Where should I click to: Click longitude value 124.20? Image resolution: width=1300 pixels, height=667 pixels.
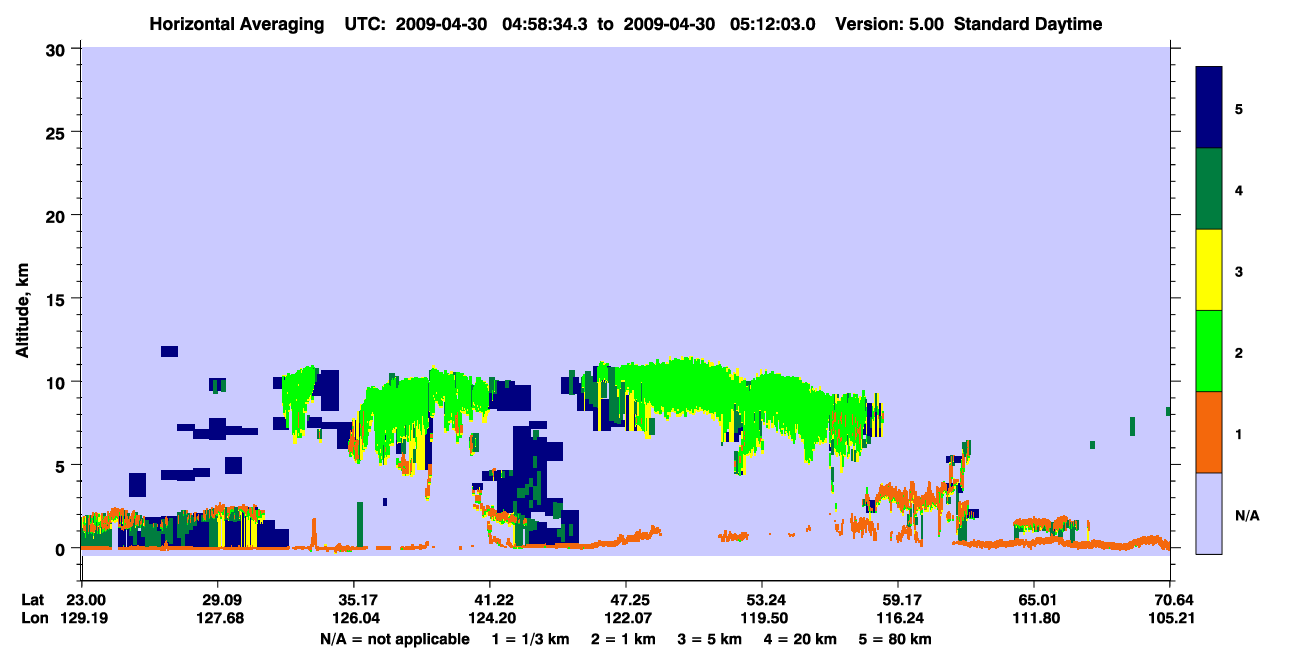pos(490,618)
